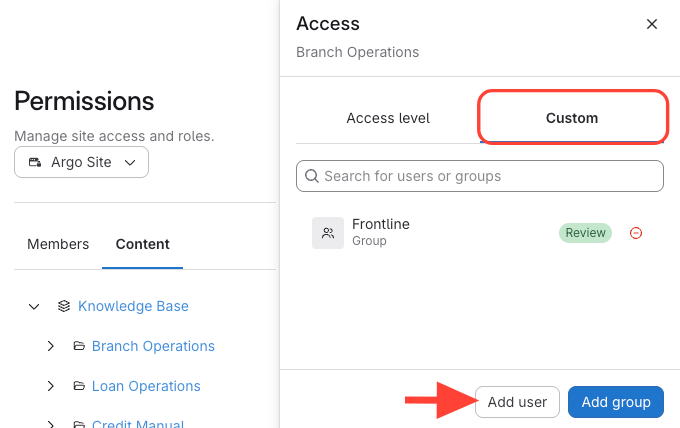
Task: Open the Knowledge Base link
Action: (x=133, y=306)
